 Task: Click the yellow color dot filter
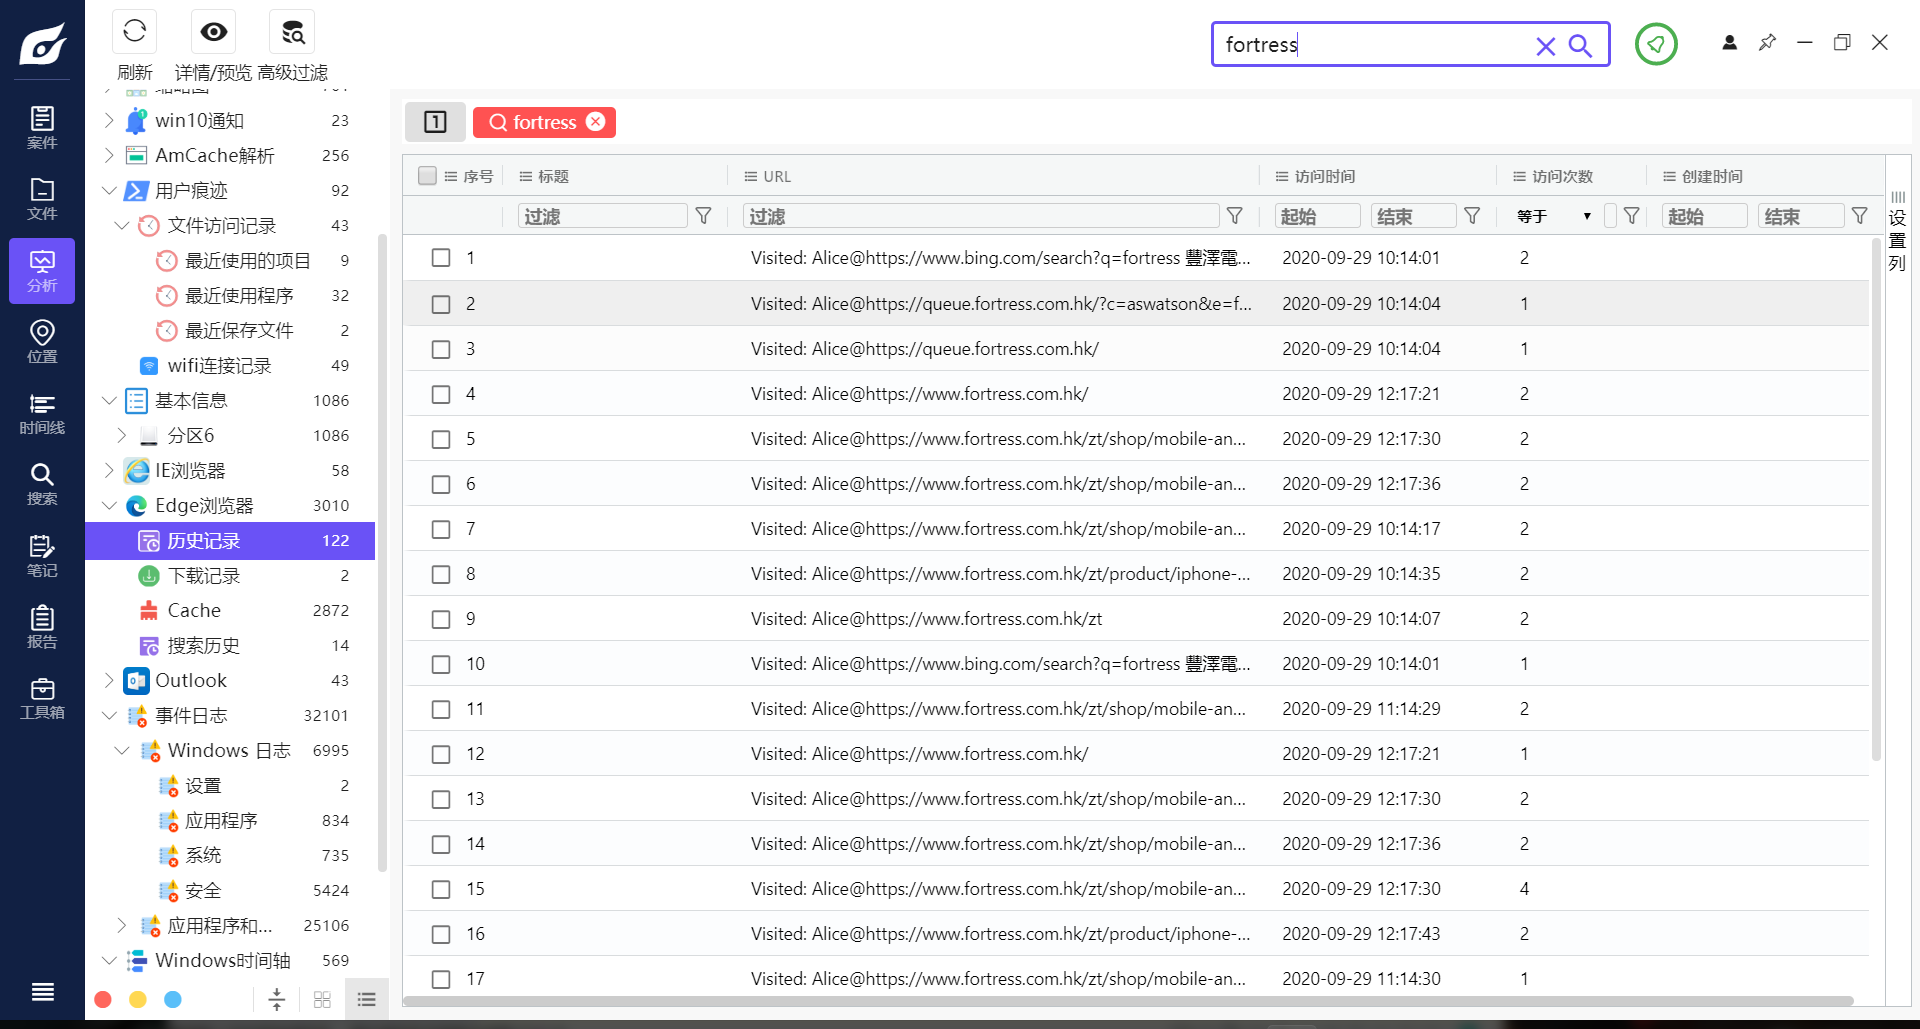coord(138,999)
